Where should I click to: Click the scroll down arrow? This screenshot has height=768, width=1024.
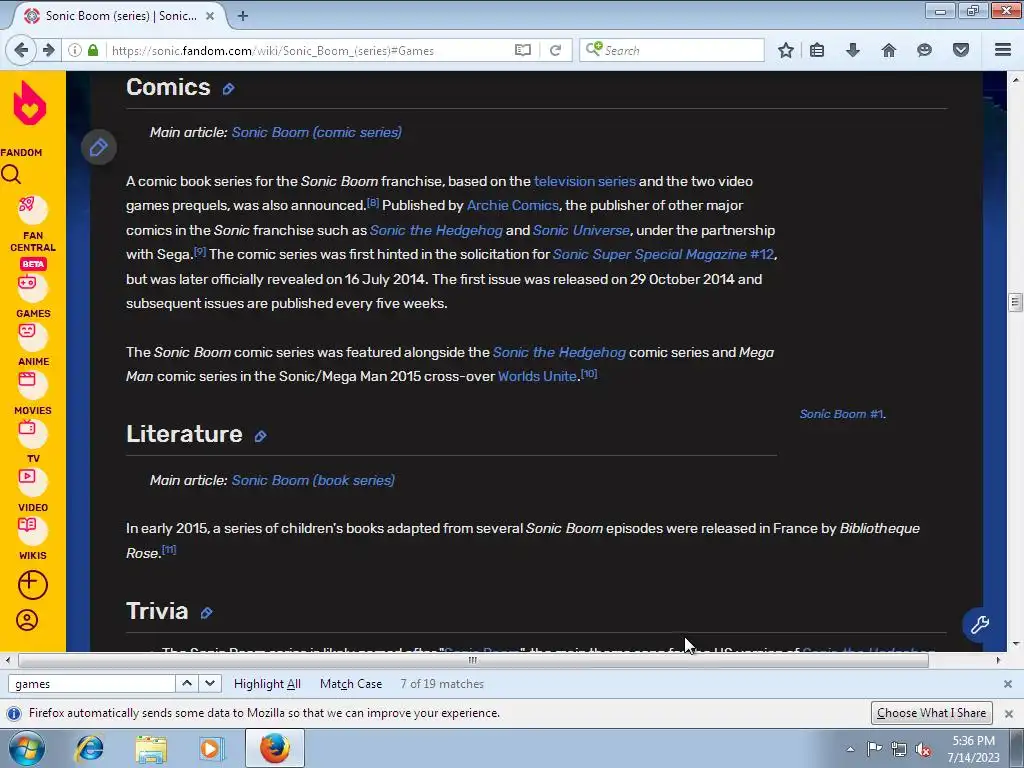pos(1016,644)
